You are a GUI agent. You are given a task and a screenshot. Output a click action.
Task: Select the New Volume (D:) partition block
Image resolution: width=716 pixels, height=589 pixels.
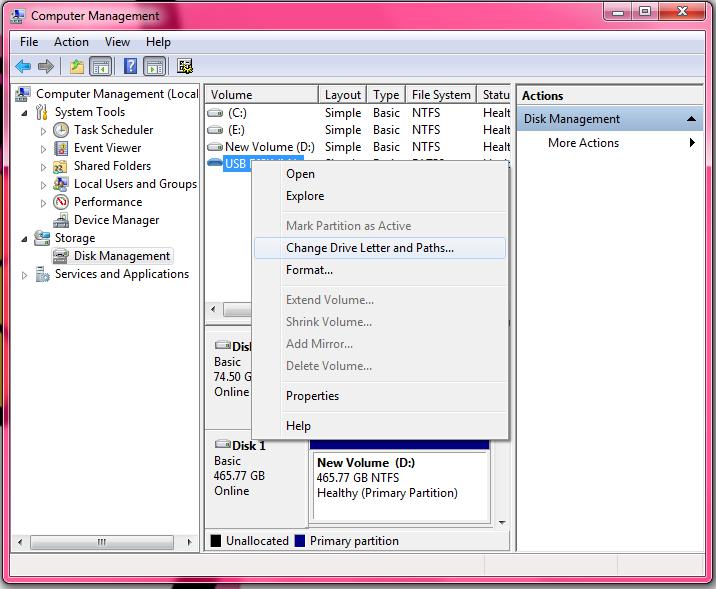400,484
